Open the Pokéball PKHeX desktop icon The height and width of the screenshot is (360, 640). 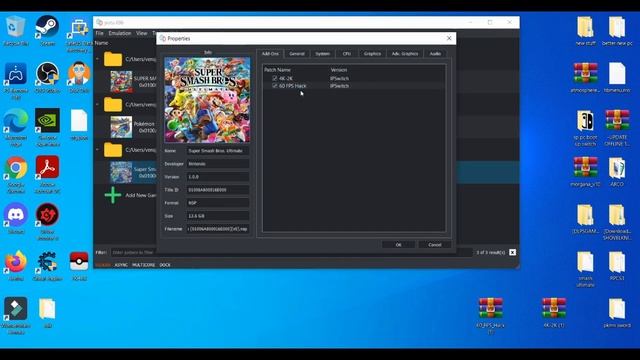click(x=79, y=266)
